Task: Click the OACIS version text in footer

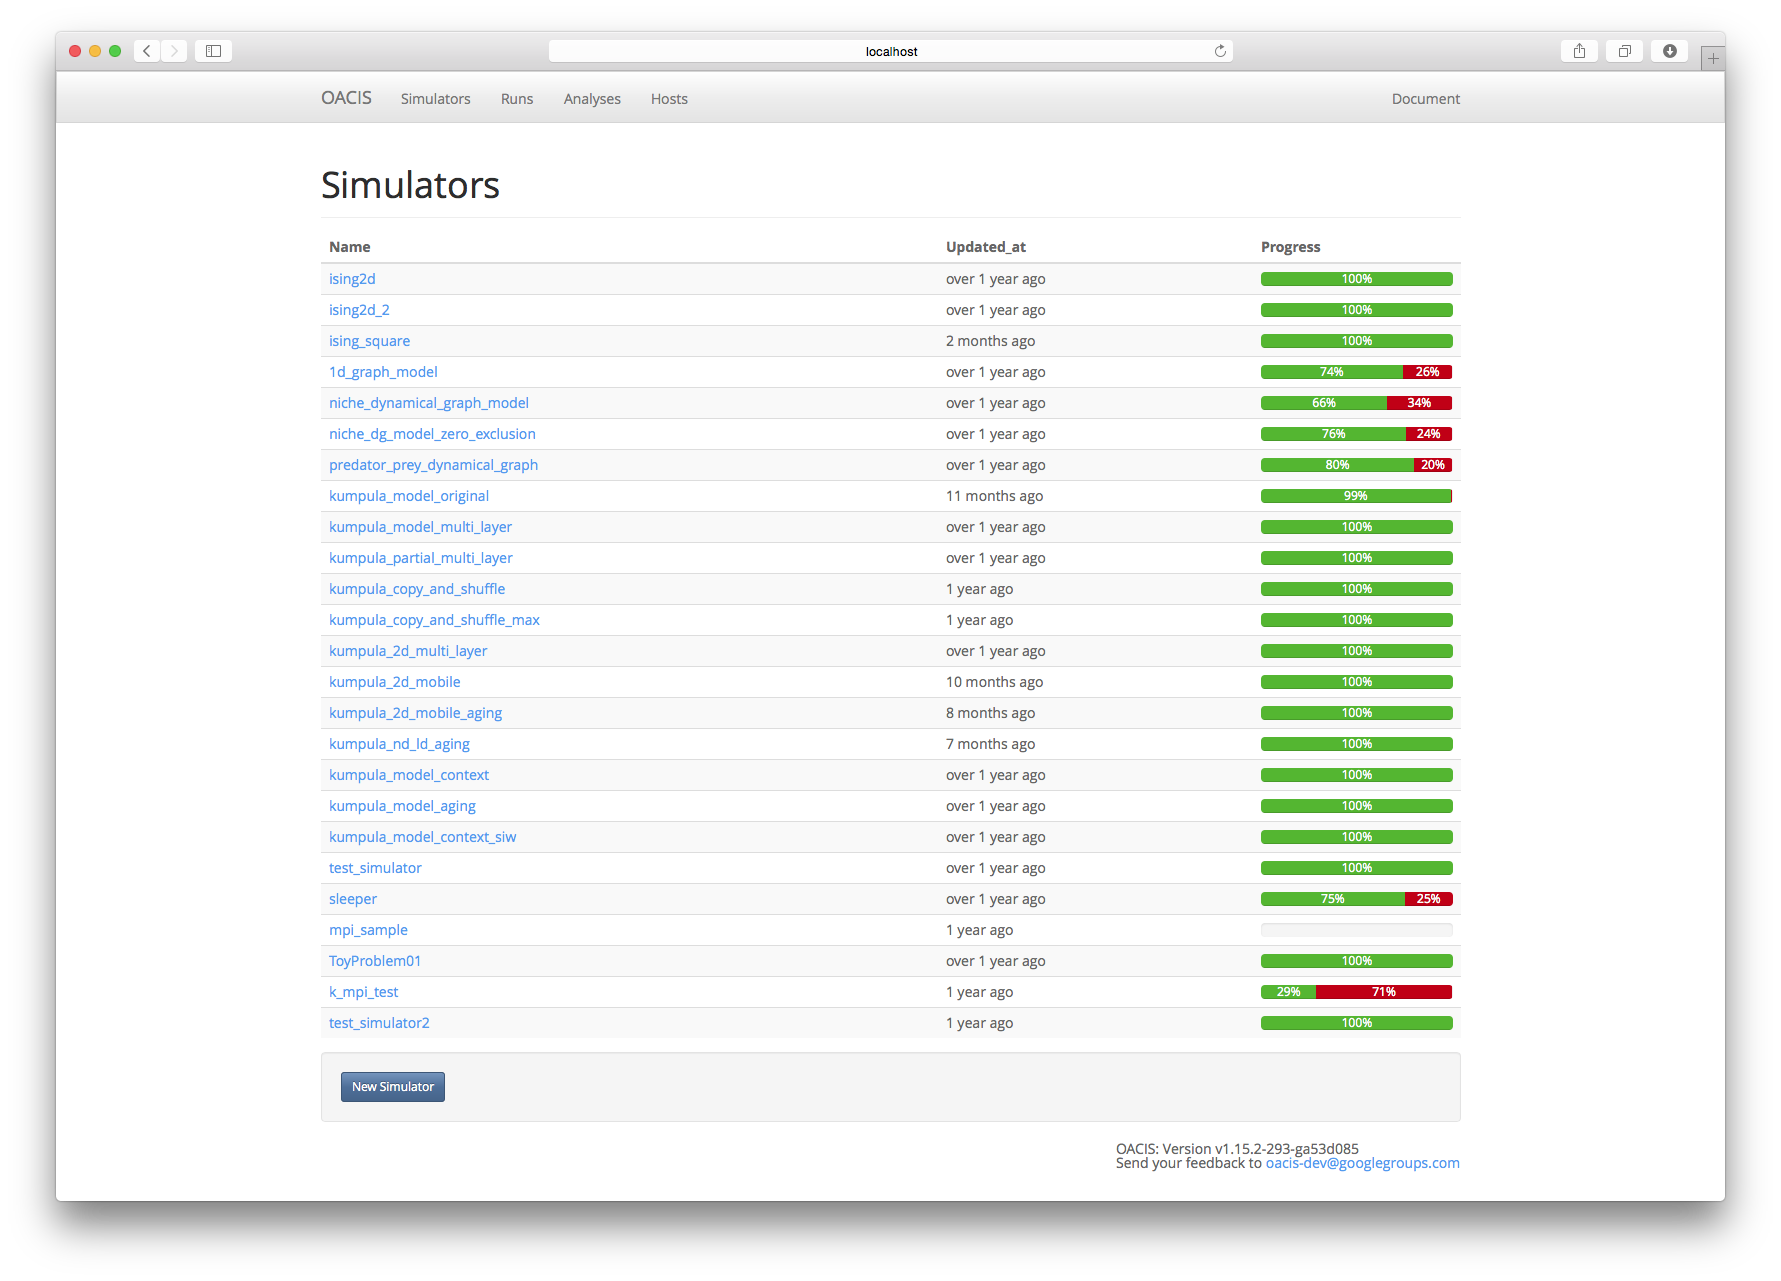Action: tap(1237, 1149)
